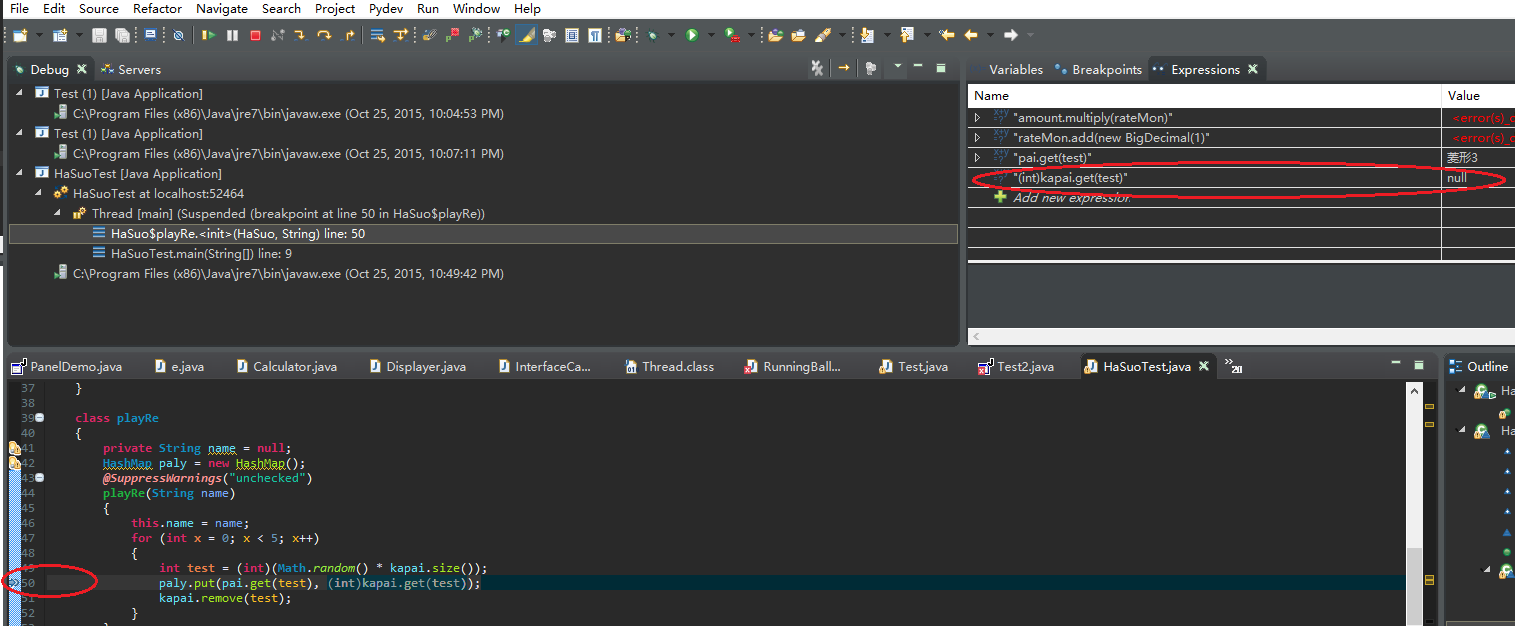Click the Step Over icon

click(324, 35)
